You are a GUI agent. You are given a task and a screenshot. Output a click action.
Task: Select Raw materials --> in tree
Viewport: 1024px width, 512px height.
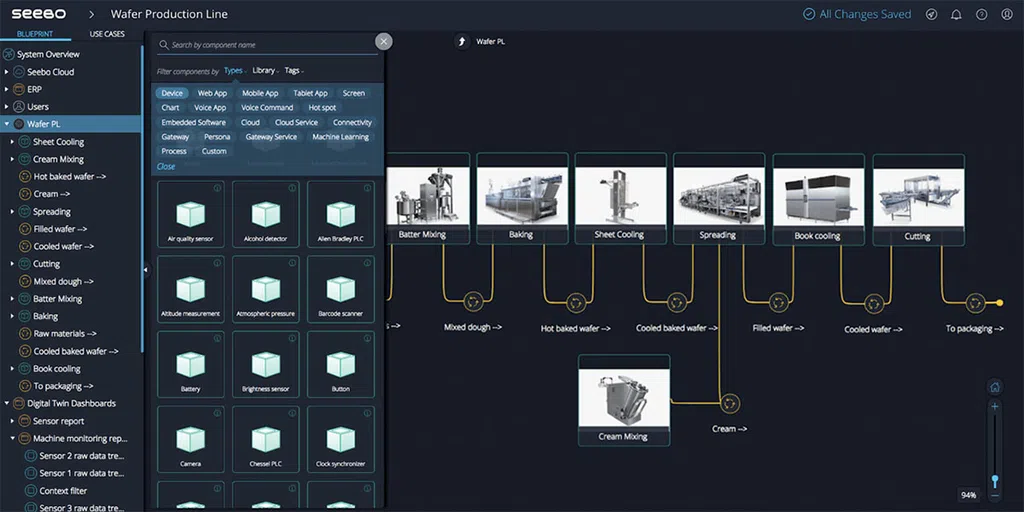65,334
